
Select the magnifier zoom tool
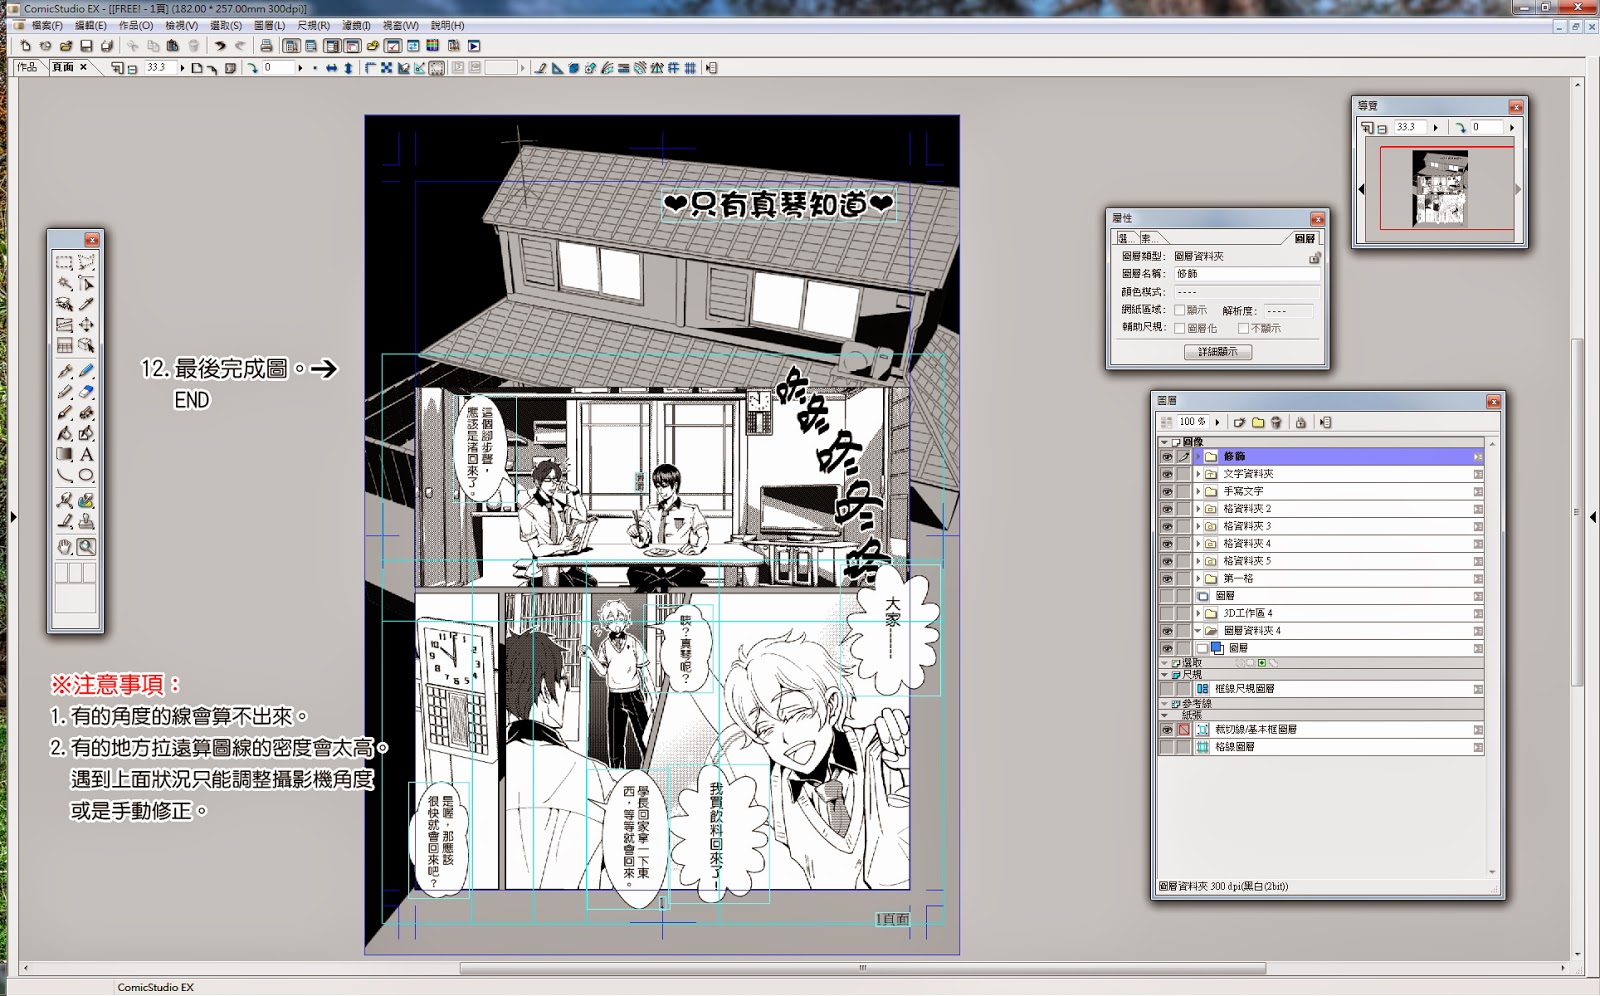tap(86, 547)
